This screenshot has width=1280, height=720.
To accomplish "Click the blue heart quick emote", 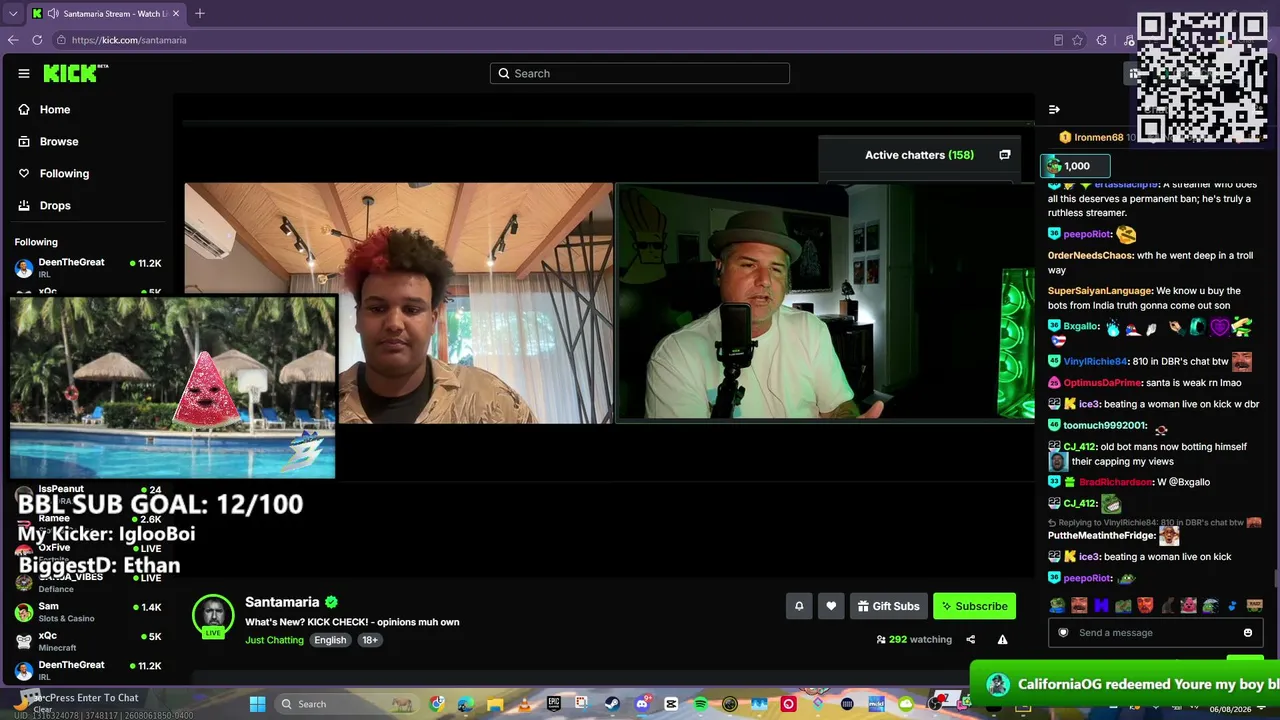I will pos(1232,605).
